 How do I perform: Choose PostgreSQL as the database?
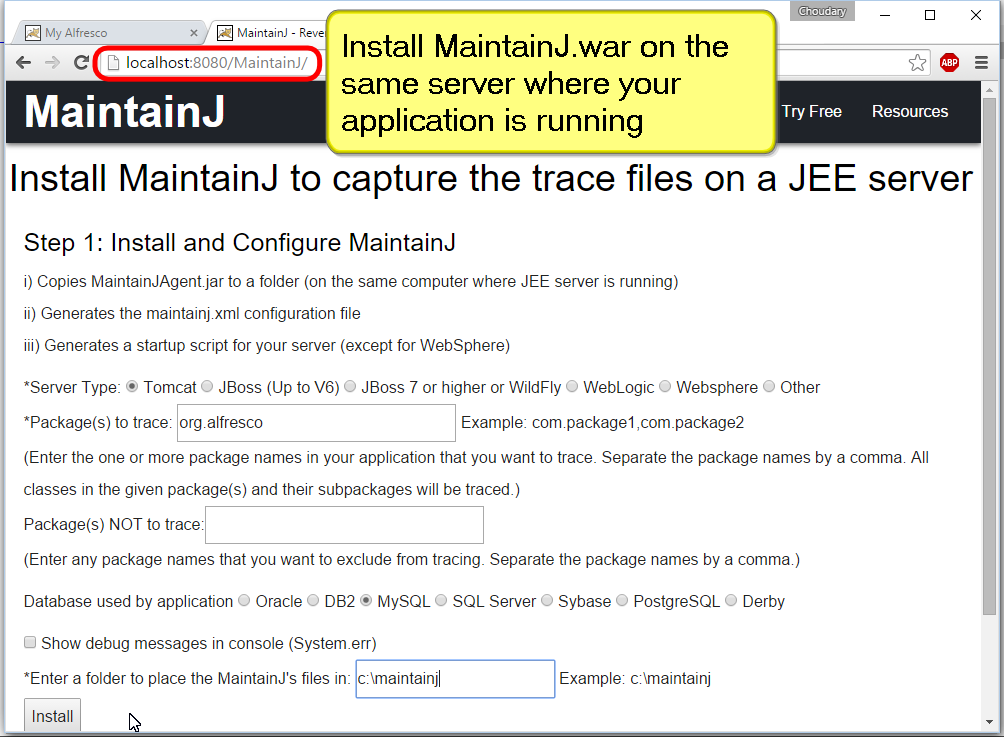coord(622,601)
